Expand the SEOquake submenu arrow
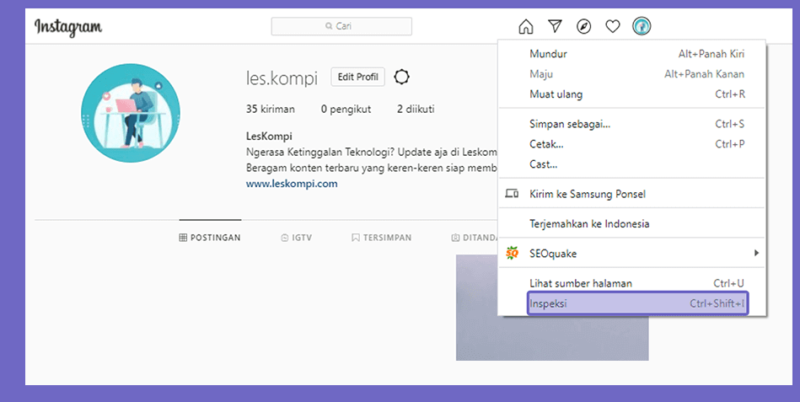 point(757,253)
